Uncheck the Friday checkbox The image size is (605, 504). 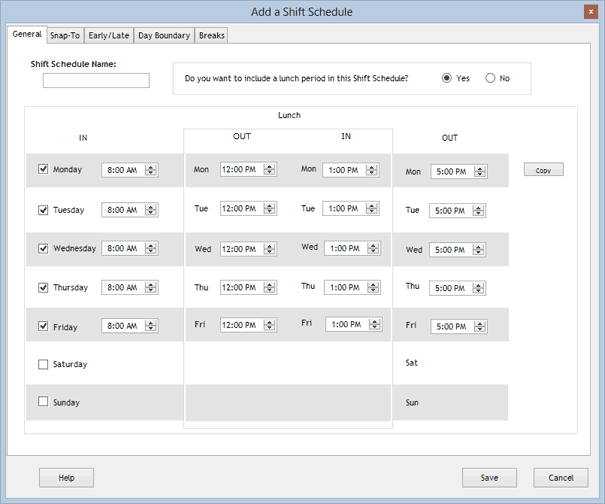click(43, 326)
